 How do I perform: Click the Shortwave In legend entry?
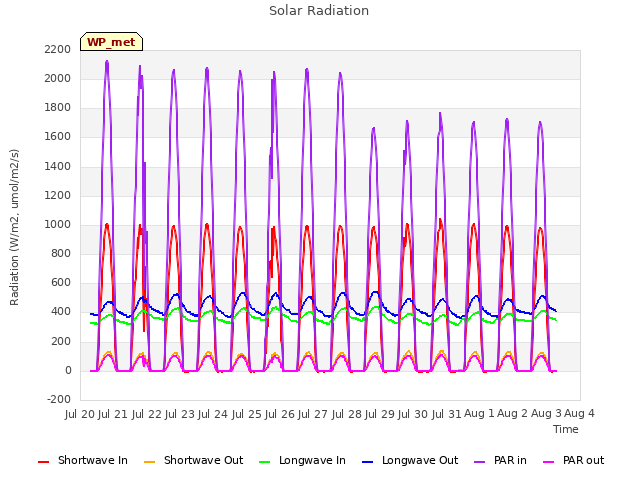coord(83,460)
